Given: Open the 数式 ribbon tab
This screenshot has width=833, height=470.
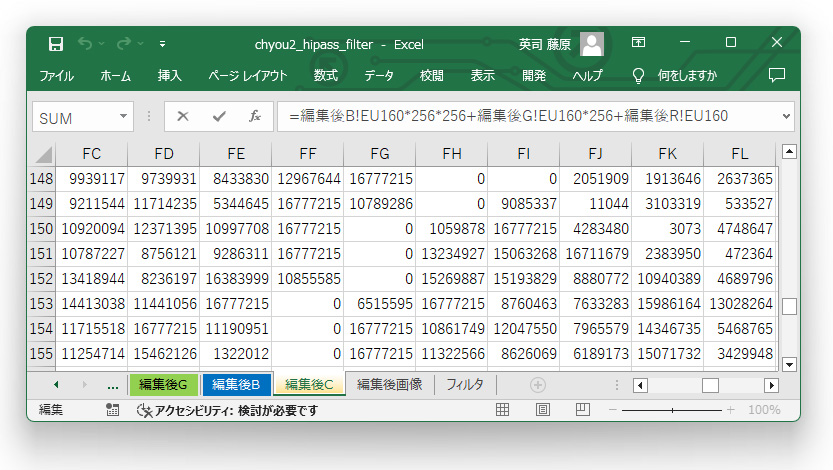Looking at the screenshot, I should [326, 75].
